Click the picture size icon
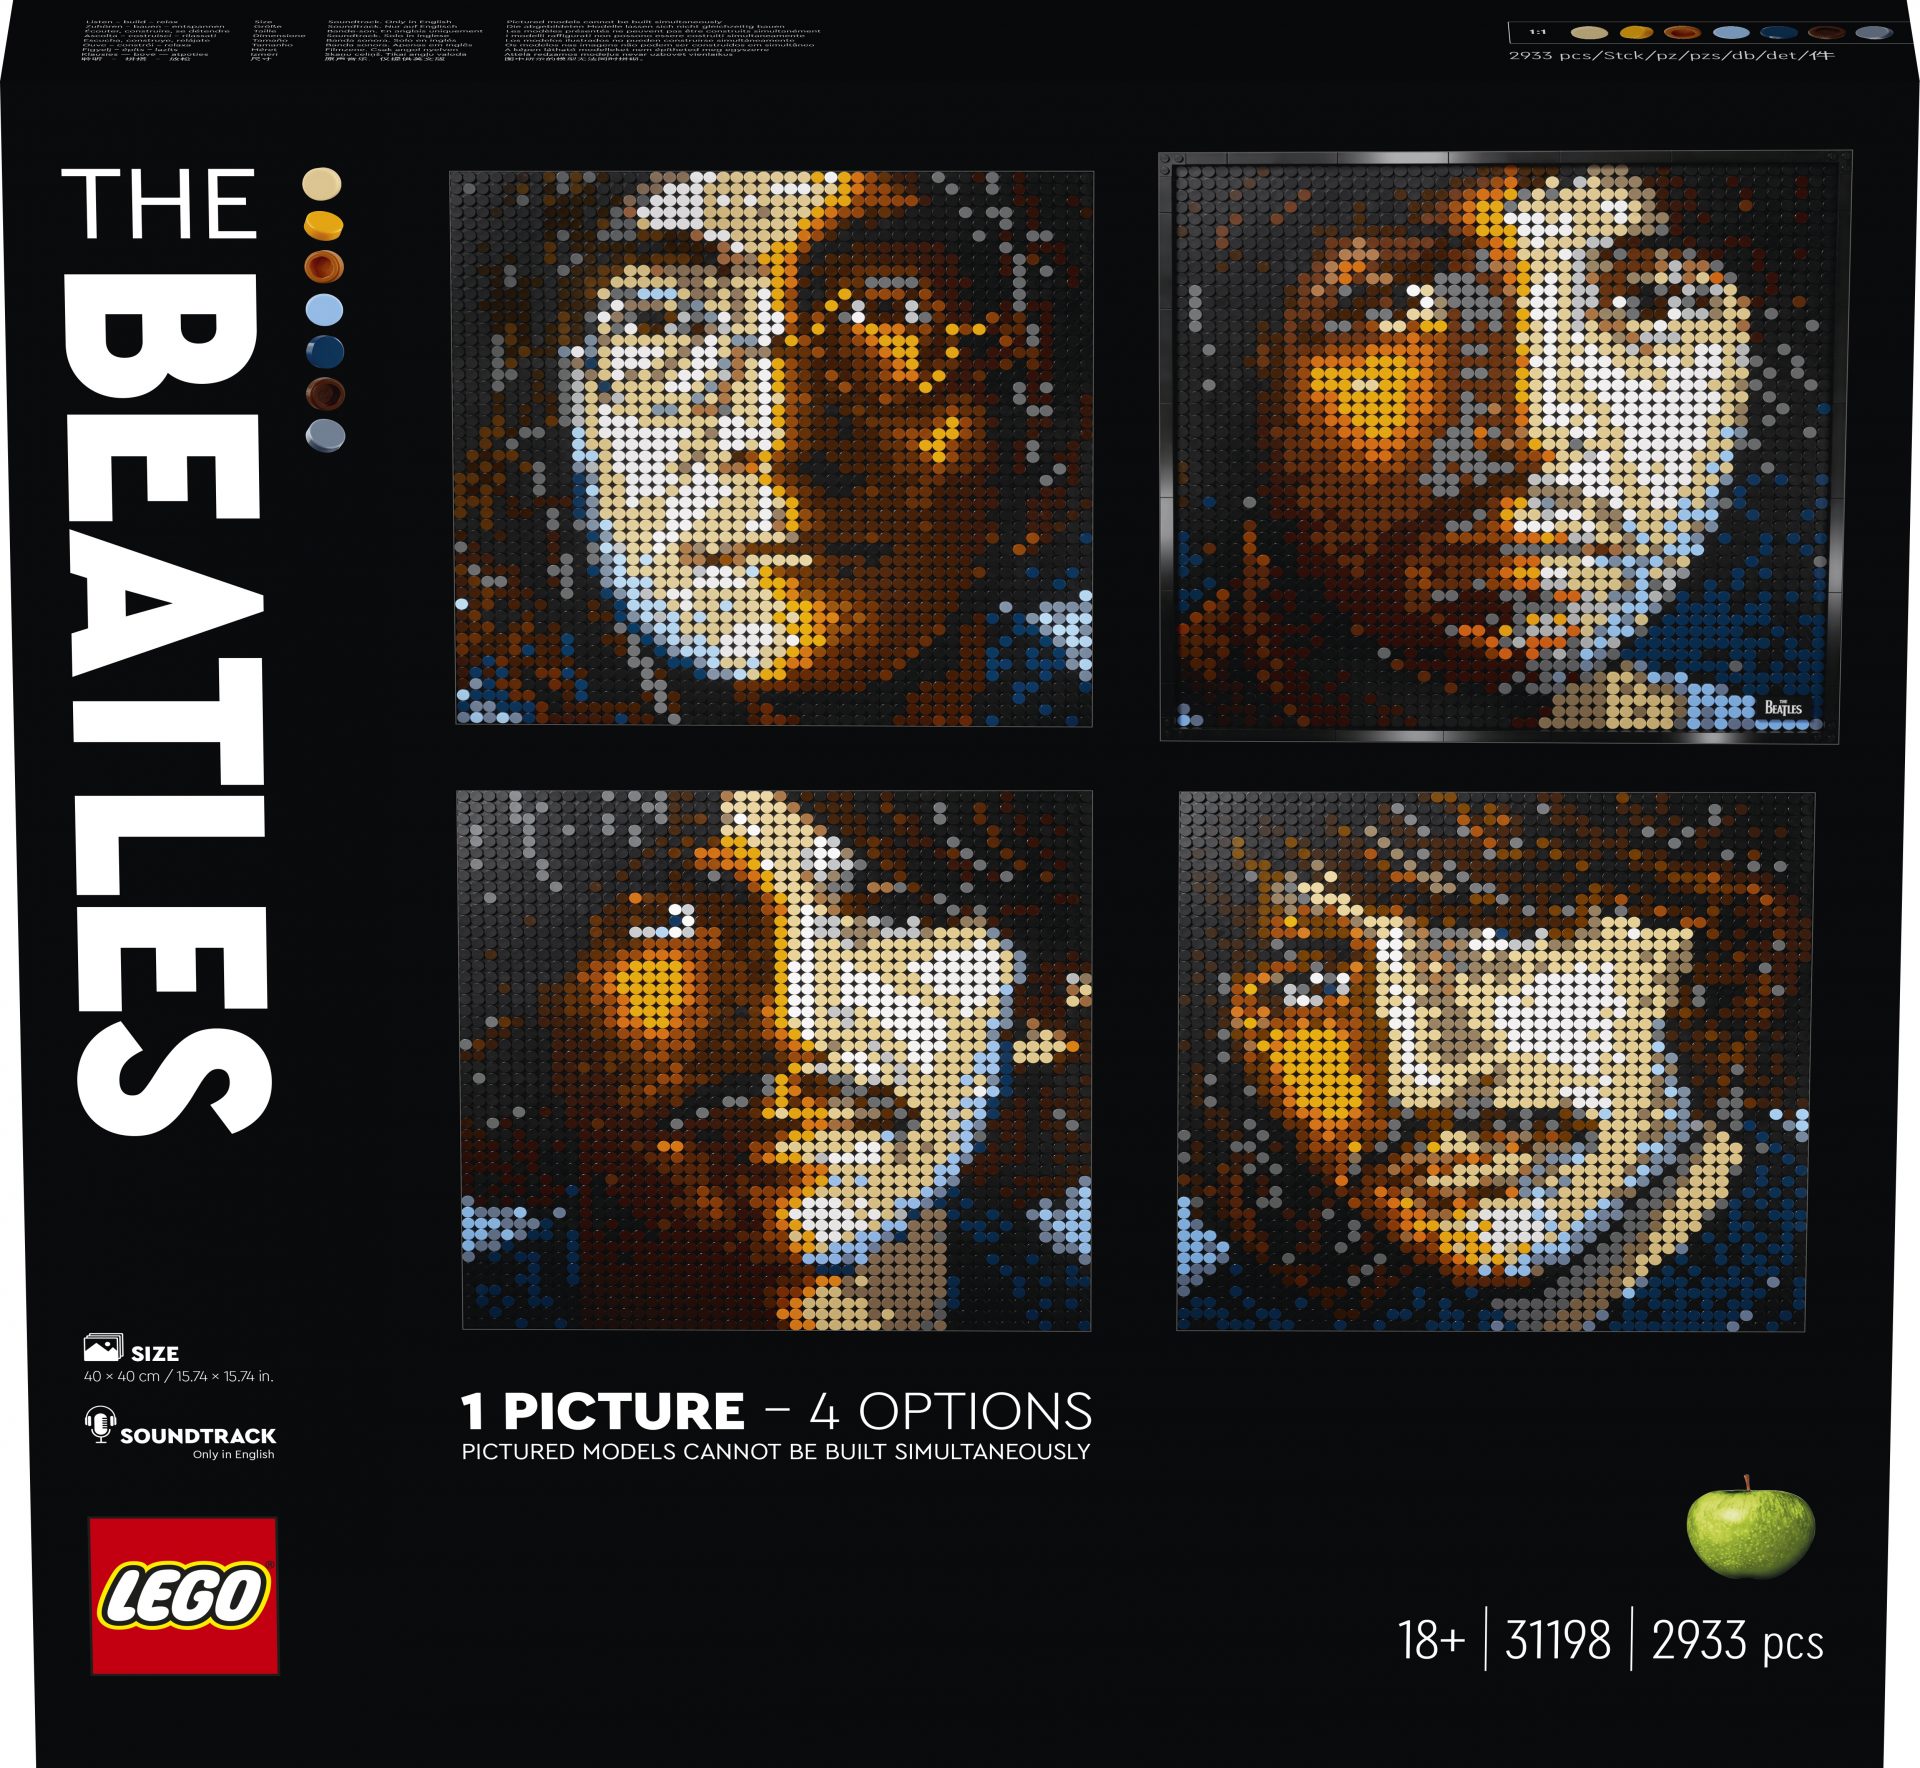This screenshot has height=1768, width=1920. tap(103, 1348)
